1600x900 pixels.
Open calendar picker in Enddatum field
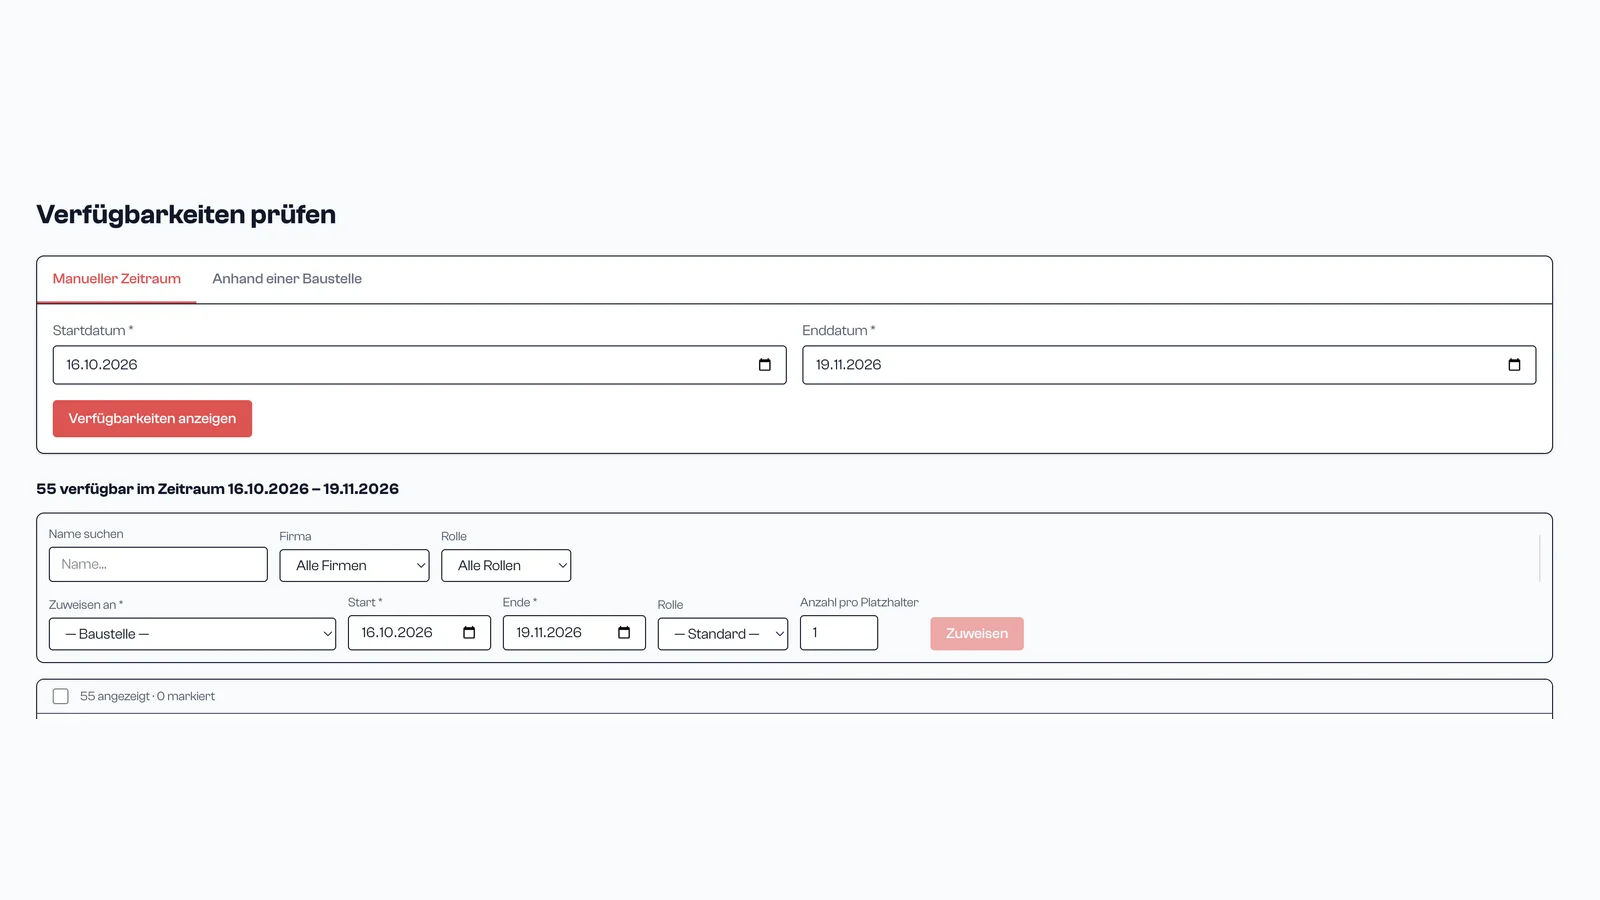[1514, 365]
